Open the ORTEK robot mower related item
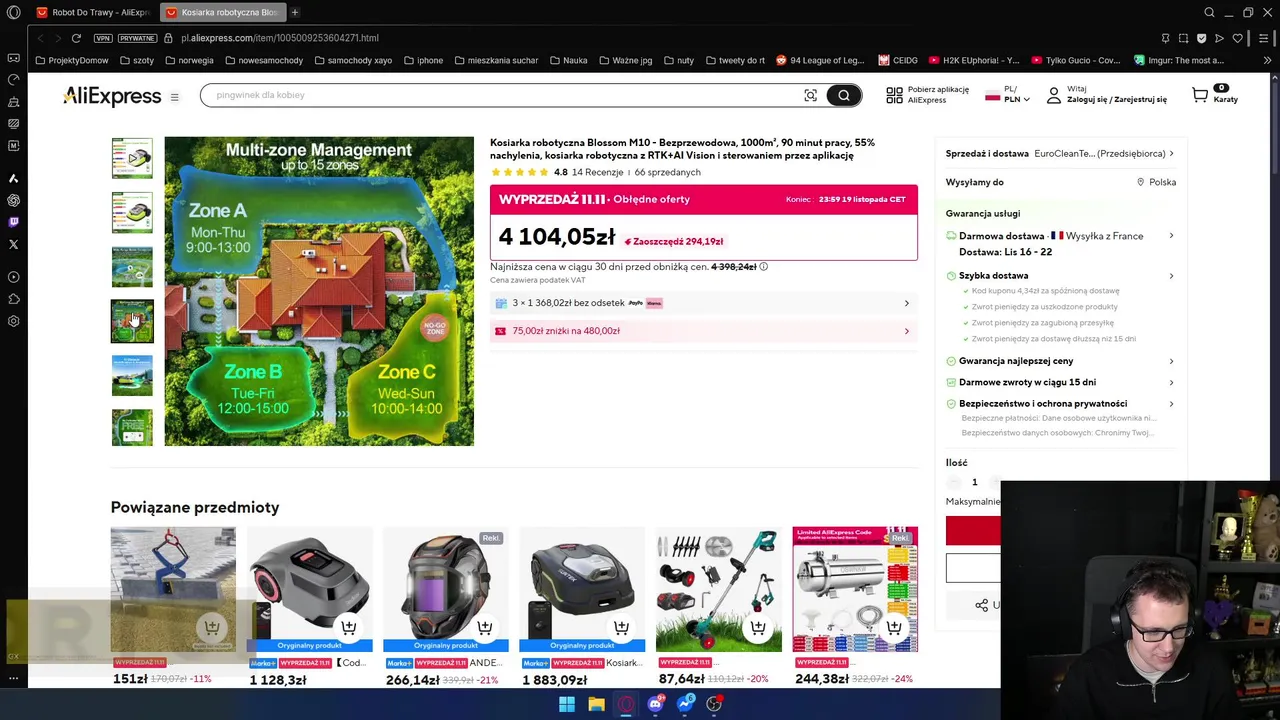The image size is (1280, 720). (x=582, y=590)
